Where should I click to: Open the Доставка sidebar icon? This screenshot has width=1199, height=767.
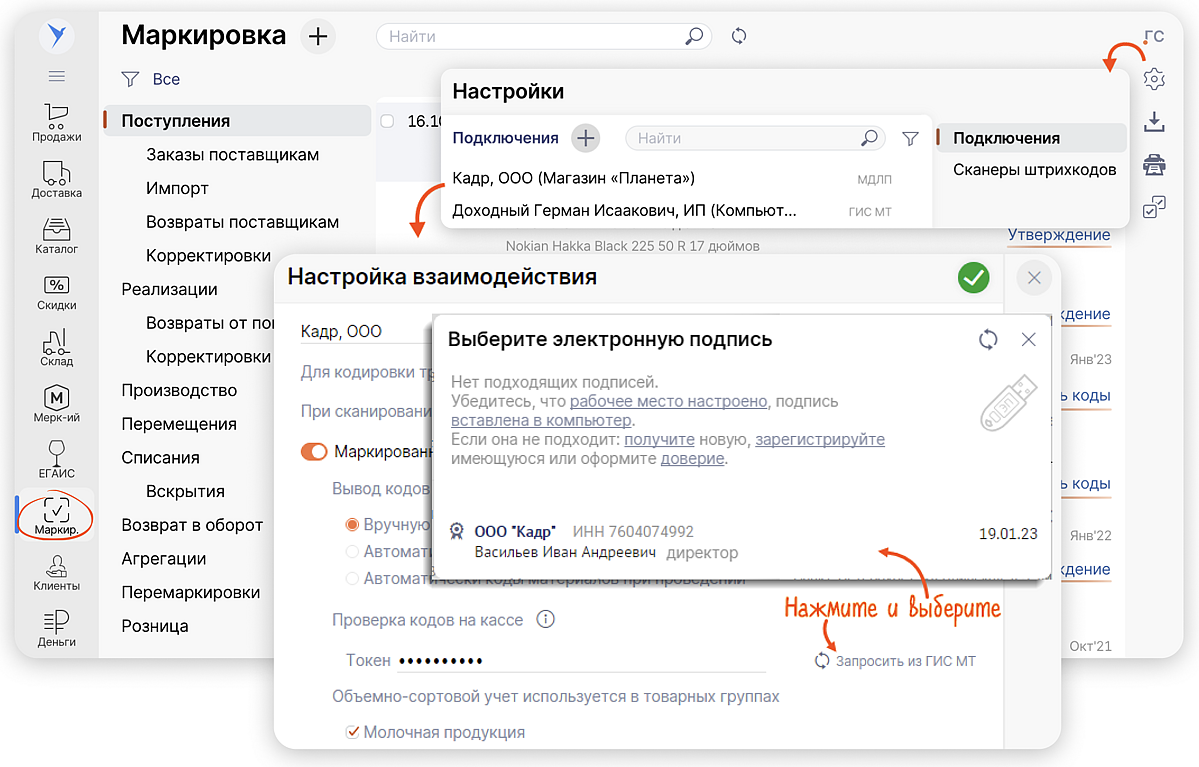point(57,179)
